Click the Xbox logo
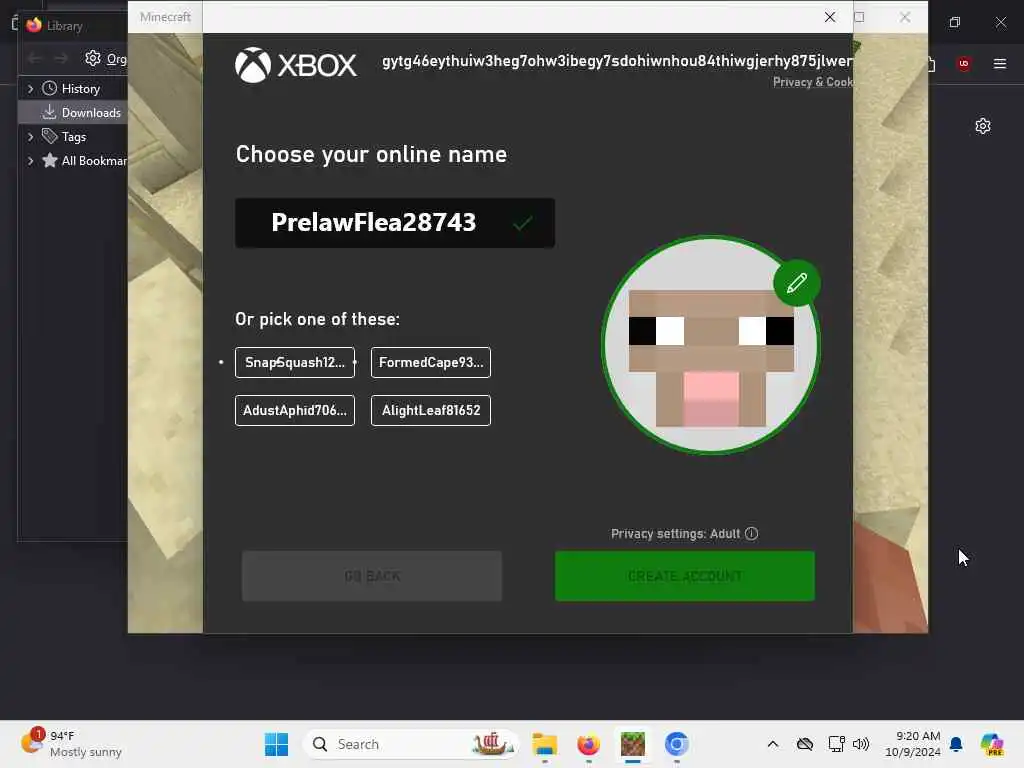This screenshot has width=1024, height=768. click(x=296, y=65)
